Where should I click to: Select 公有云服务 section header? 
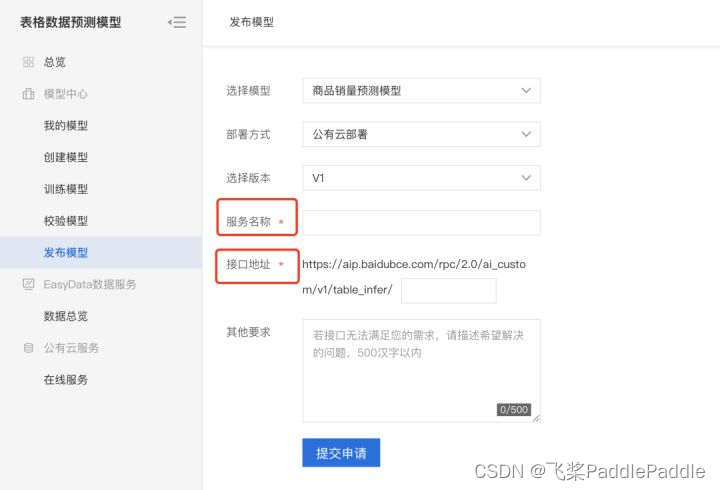coord(71,348)
